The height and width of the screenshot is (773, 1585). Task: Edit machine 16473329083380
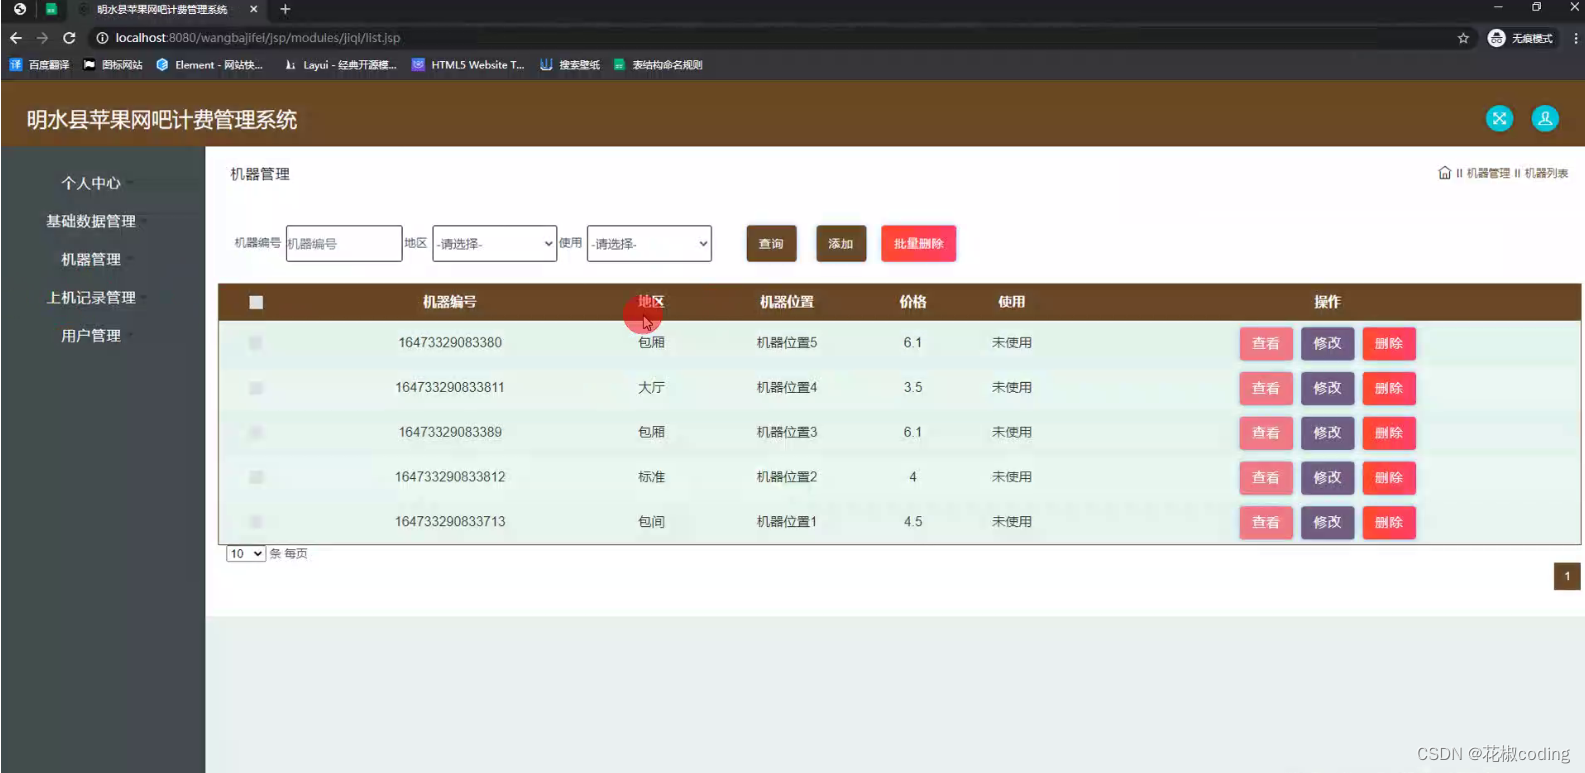click(x=1327, y=343)
